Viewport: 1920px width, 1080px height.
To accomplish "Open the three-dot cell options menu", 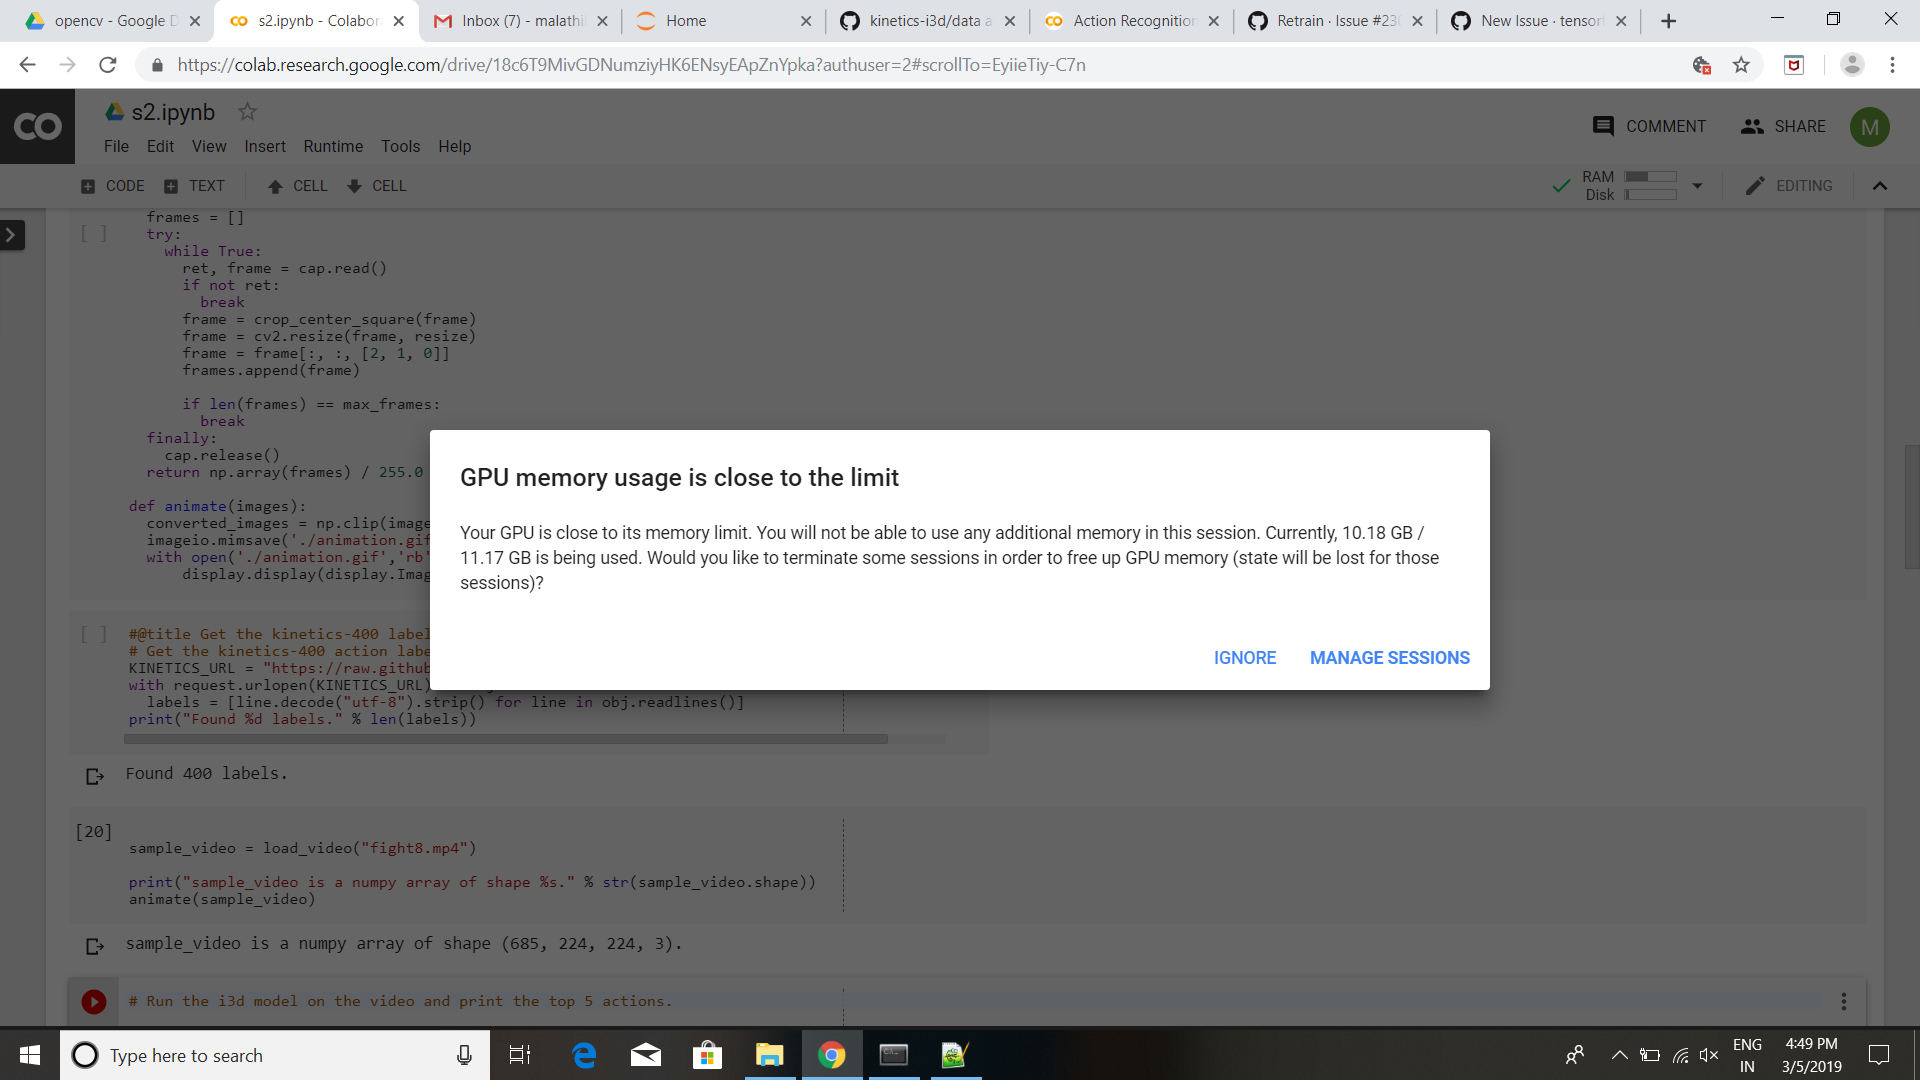I will pyautogui.click(x=1843, y=1001).
